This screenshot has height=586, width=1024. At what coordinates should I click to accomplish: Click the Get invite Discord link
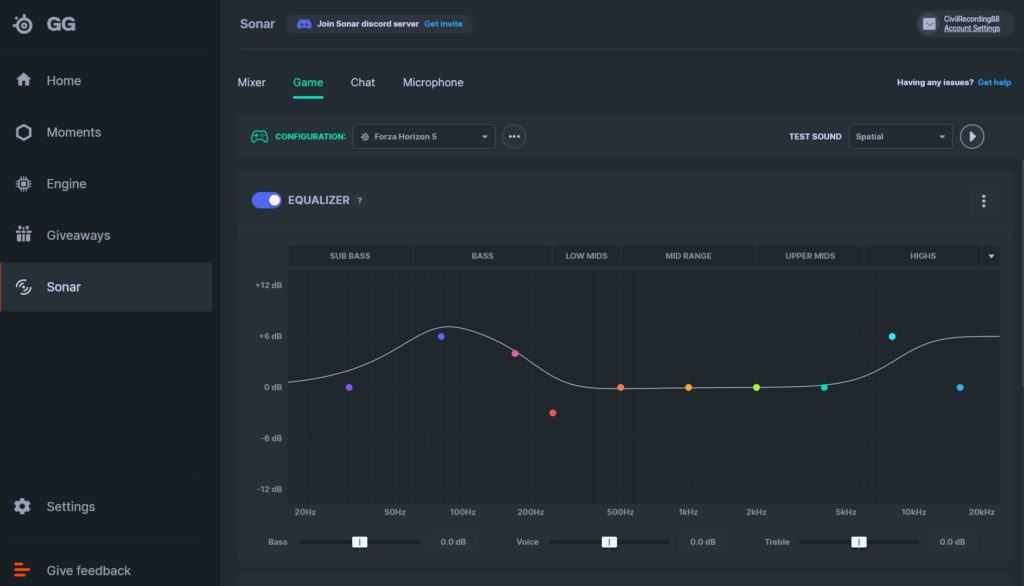point(443,24)
